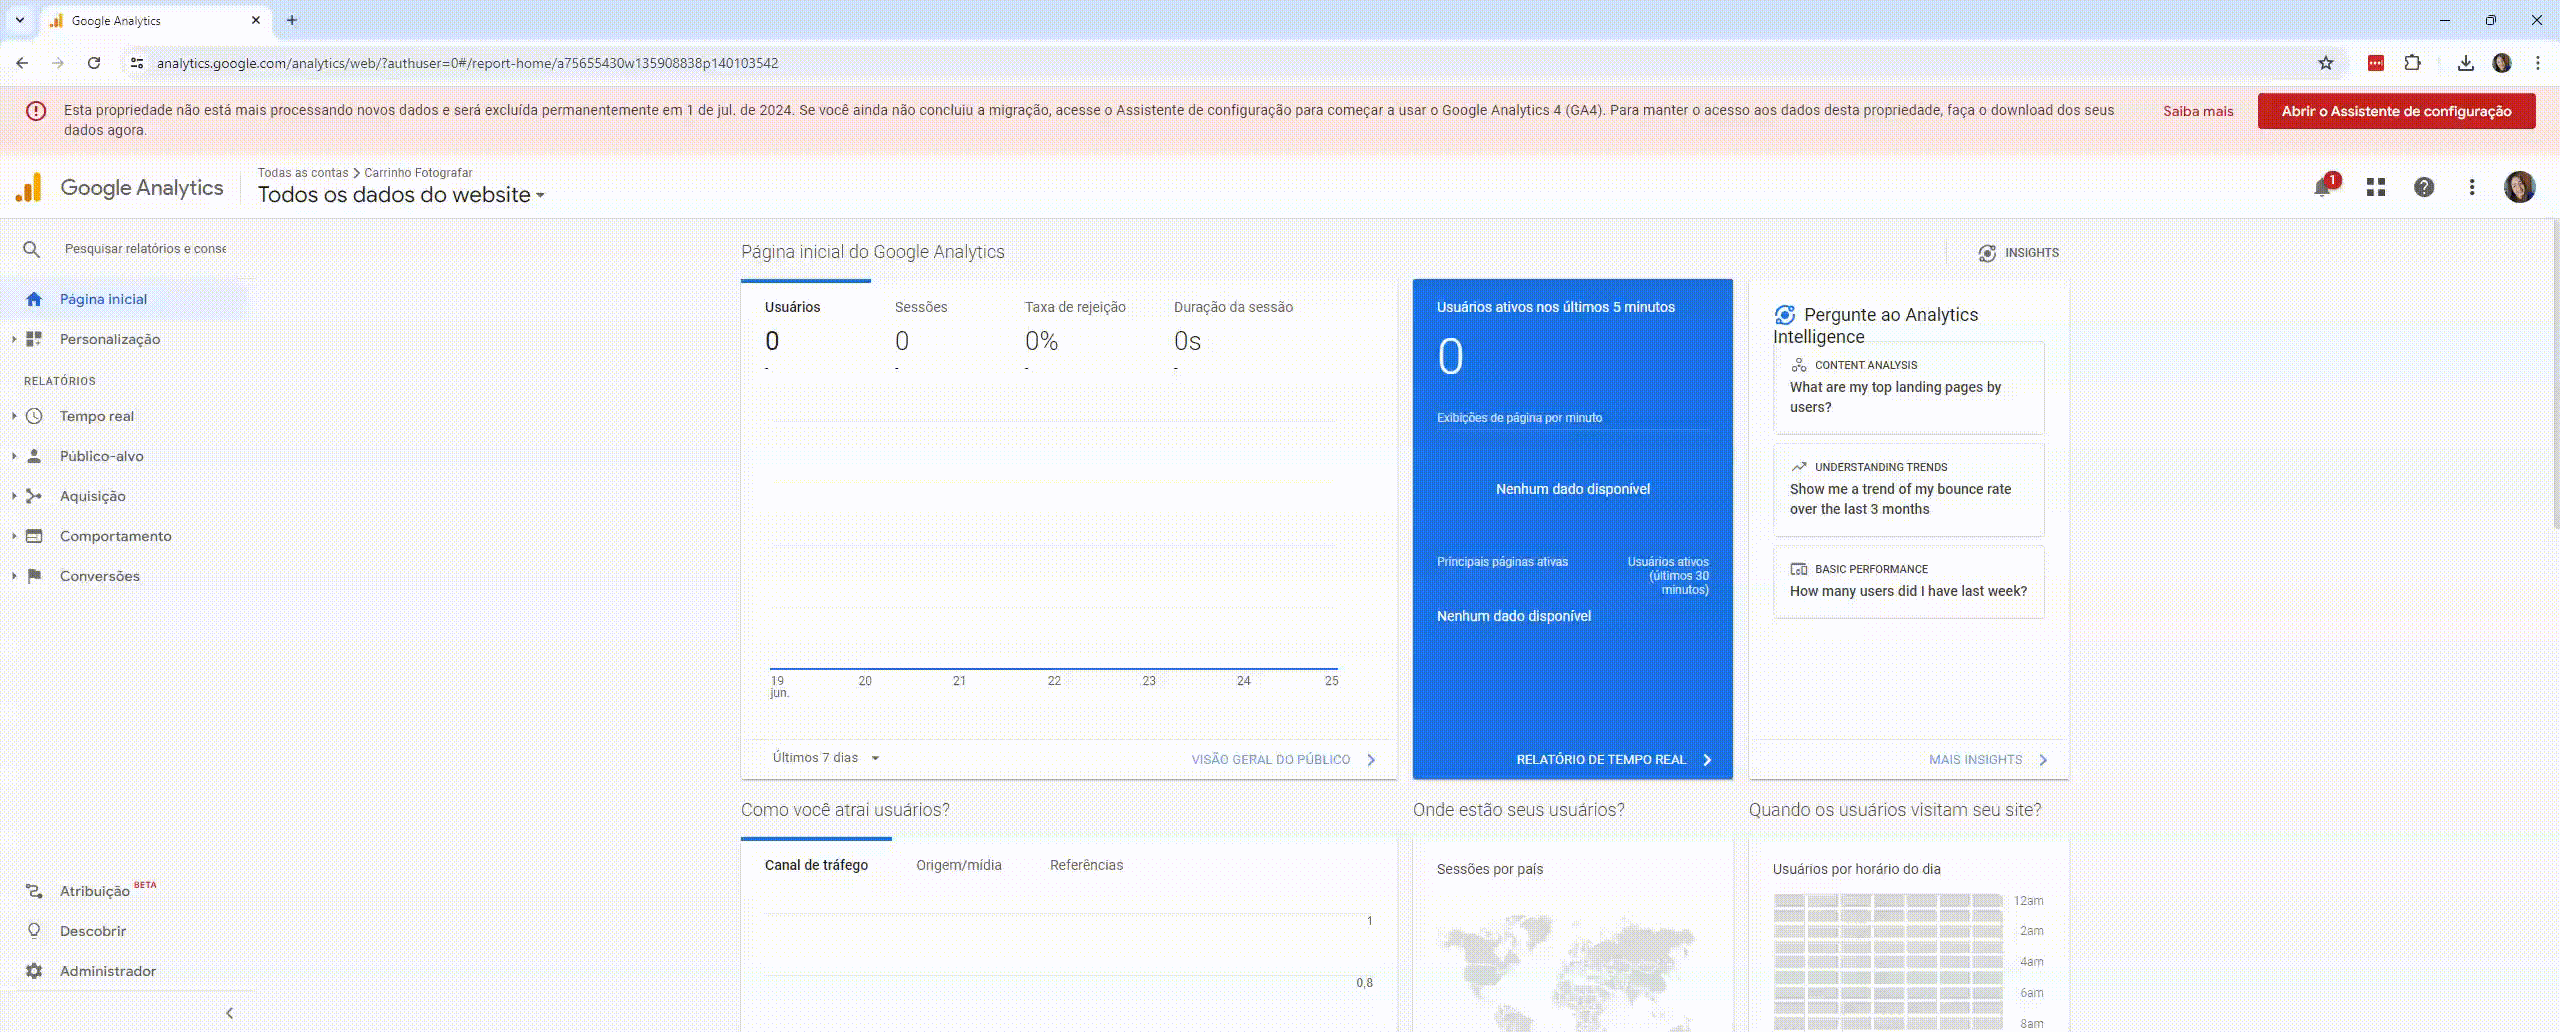Click the Personalização dashboard icon

(x=34, y=339)
